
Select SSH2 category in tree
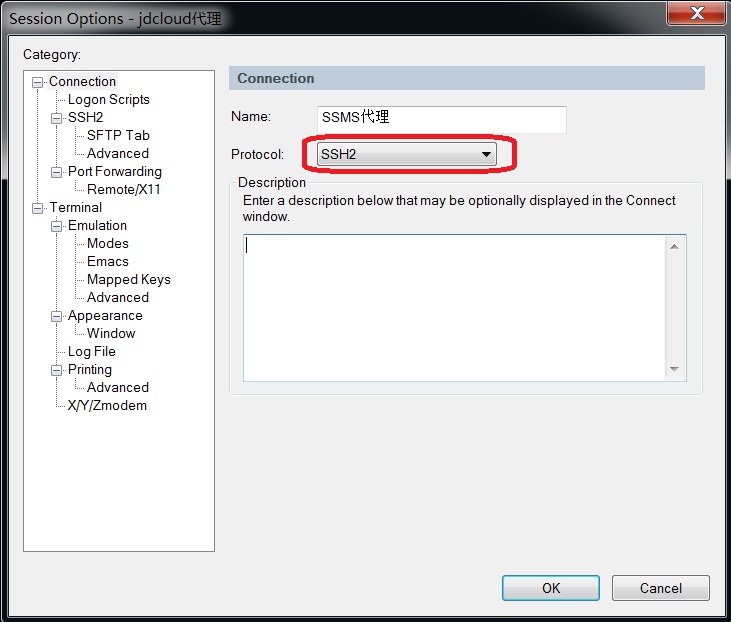point(85,117)
